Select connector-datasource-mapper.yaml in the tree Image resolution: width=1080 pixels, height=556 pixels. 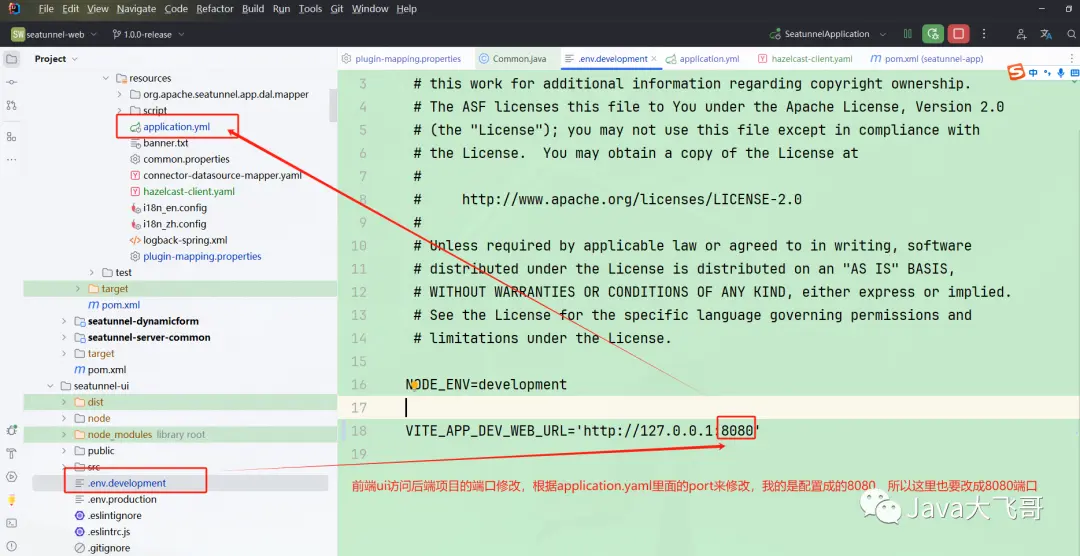[222, 176]
